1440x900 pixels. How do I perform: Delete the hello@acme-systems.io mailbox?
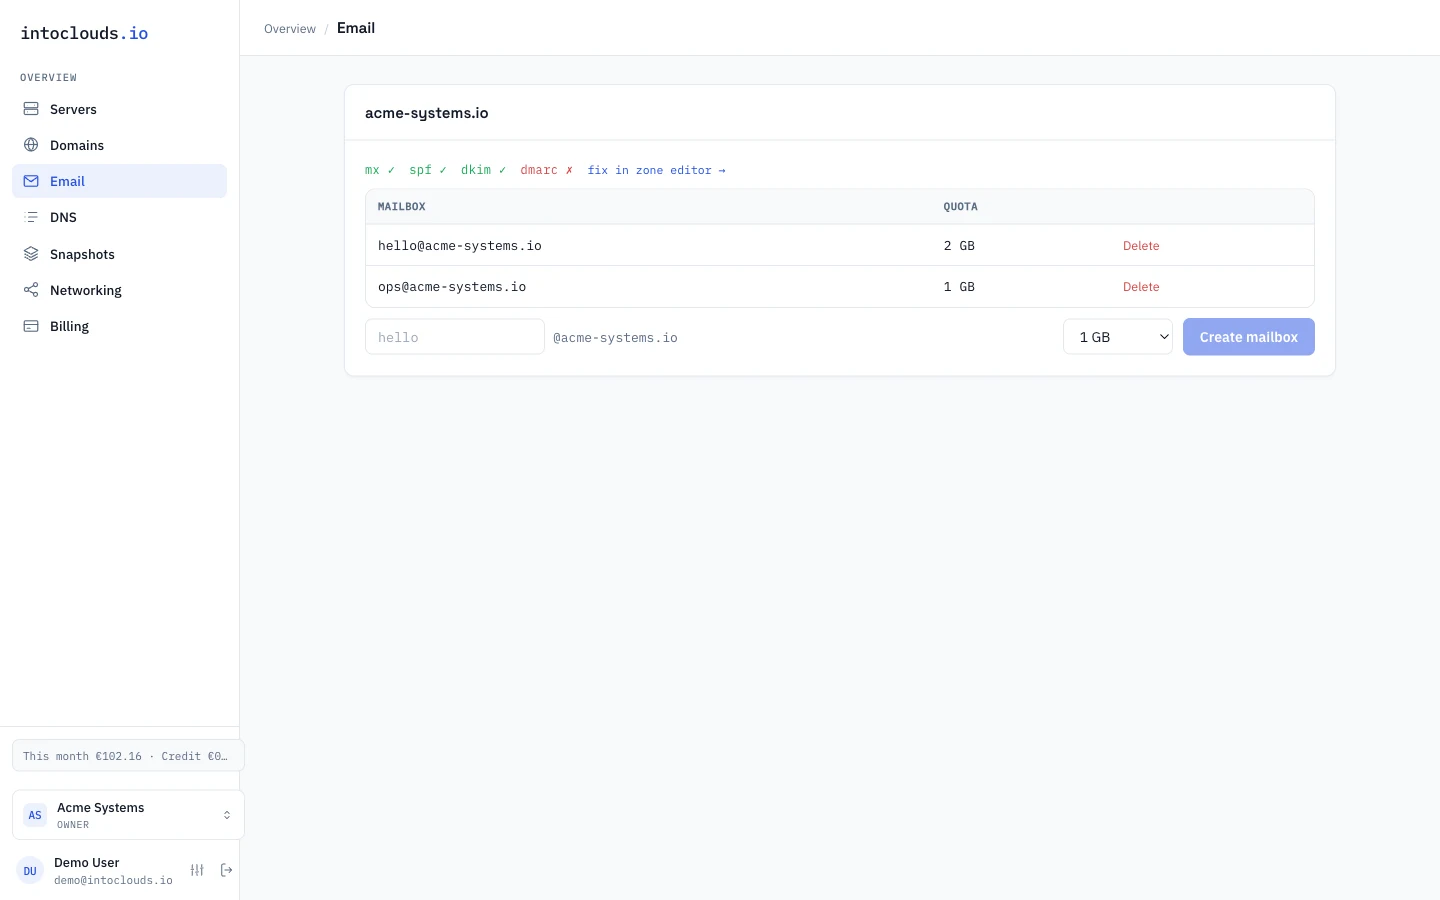[x=1141, y=246]
